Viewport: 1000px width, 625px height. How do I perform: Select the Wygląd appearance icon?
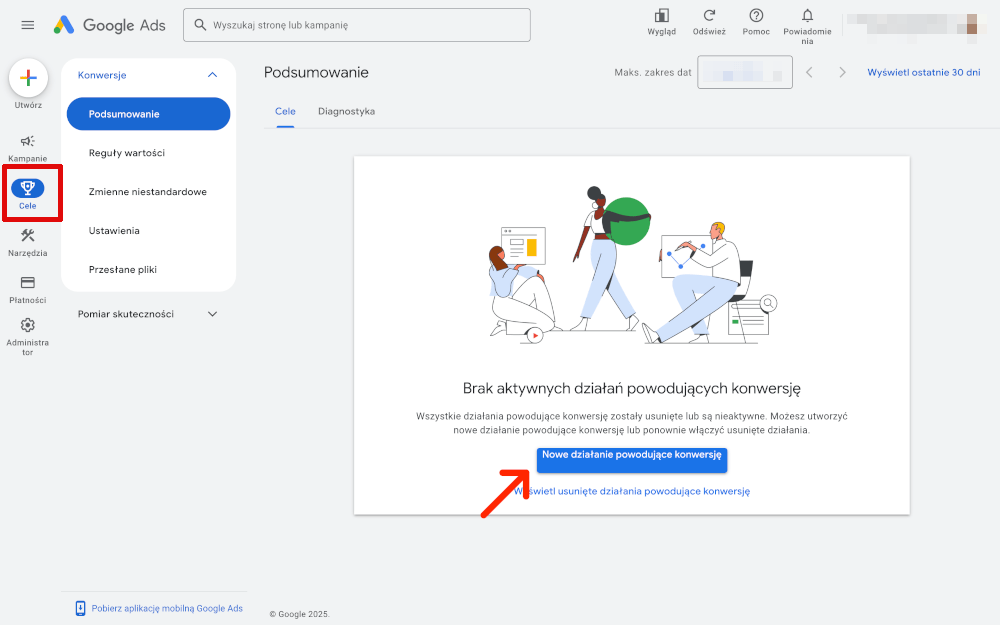(661, 16)
